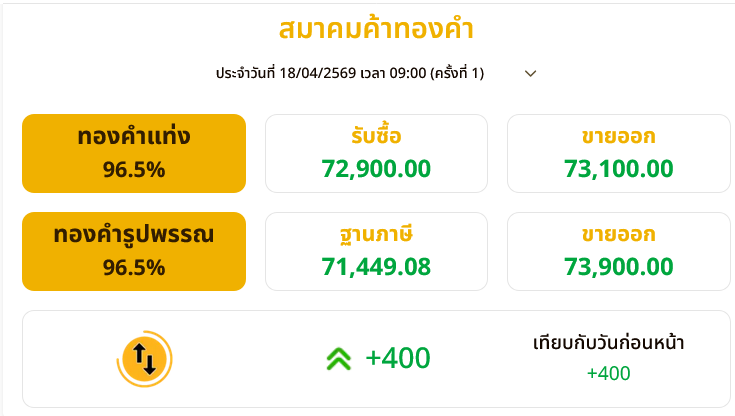Select the ทองคำแท่ง gold bar label
Screen dimensions: 735x416
click(x=134, y=137)
